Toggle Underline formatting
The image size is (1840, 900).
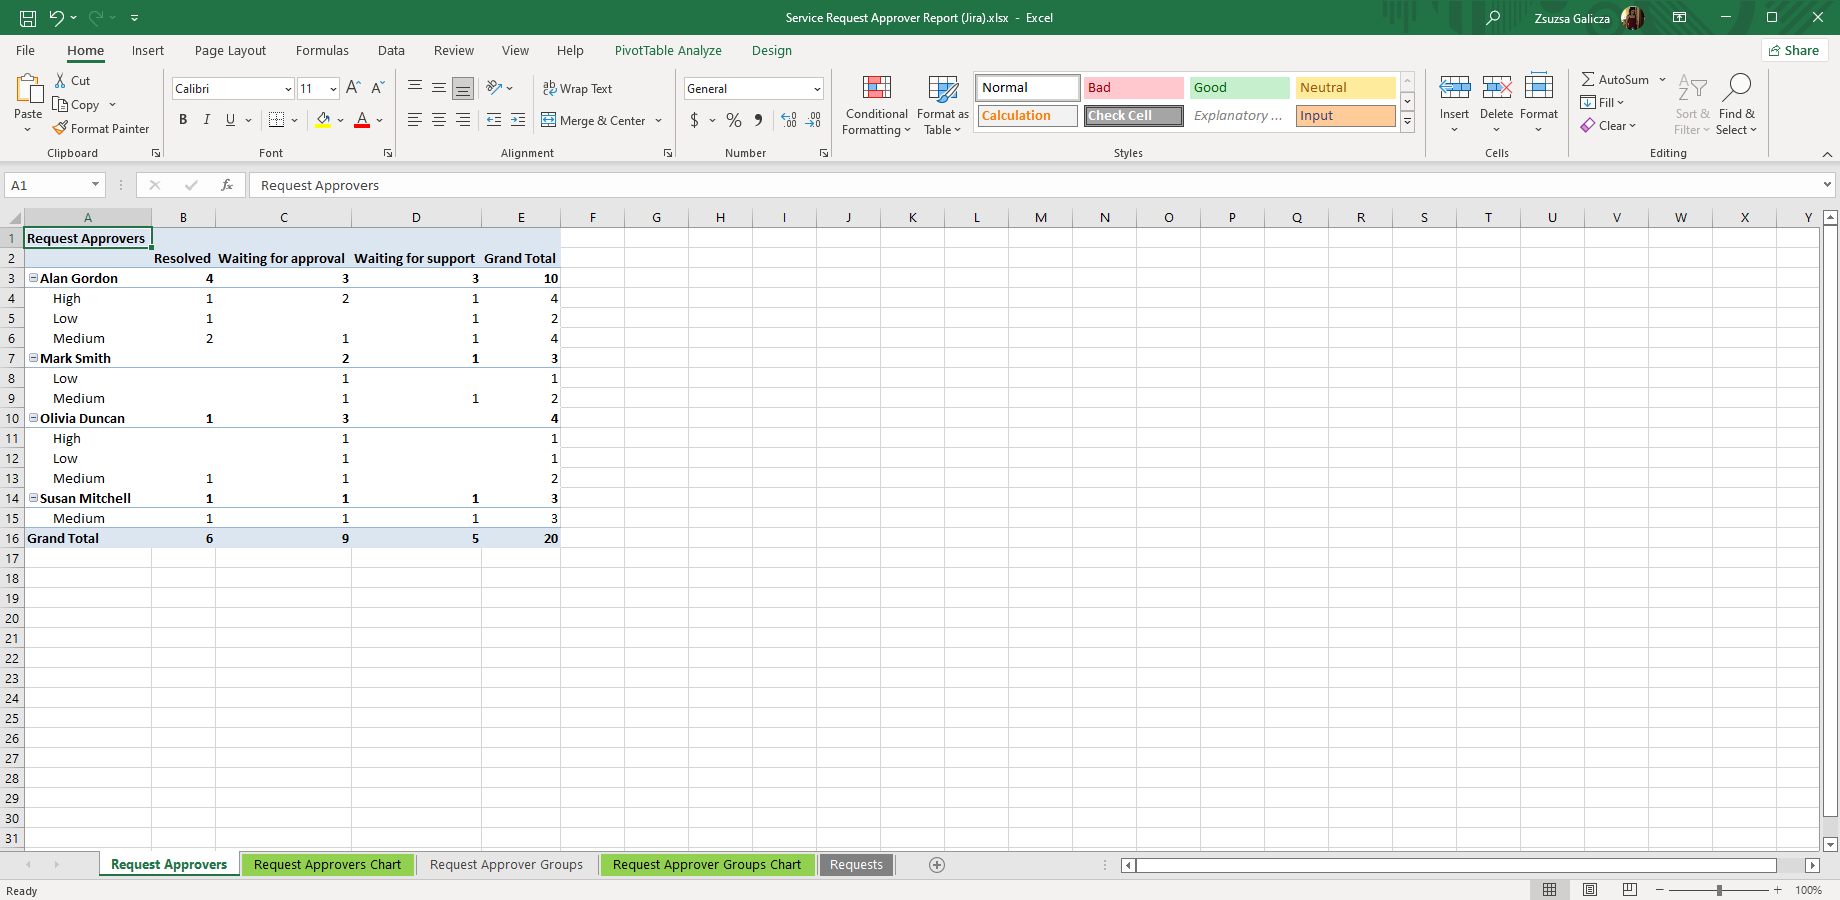point(231,120)
